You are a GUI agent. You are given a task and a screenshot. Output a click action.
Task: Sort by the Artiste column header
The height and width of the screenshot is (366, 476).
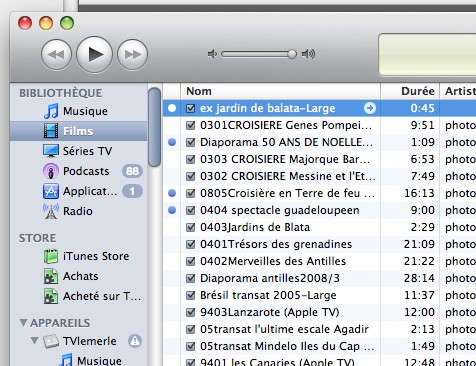pyautogui.click(x=458, y=91)
